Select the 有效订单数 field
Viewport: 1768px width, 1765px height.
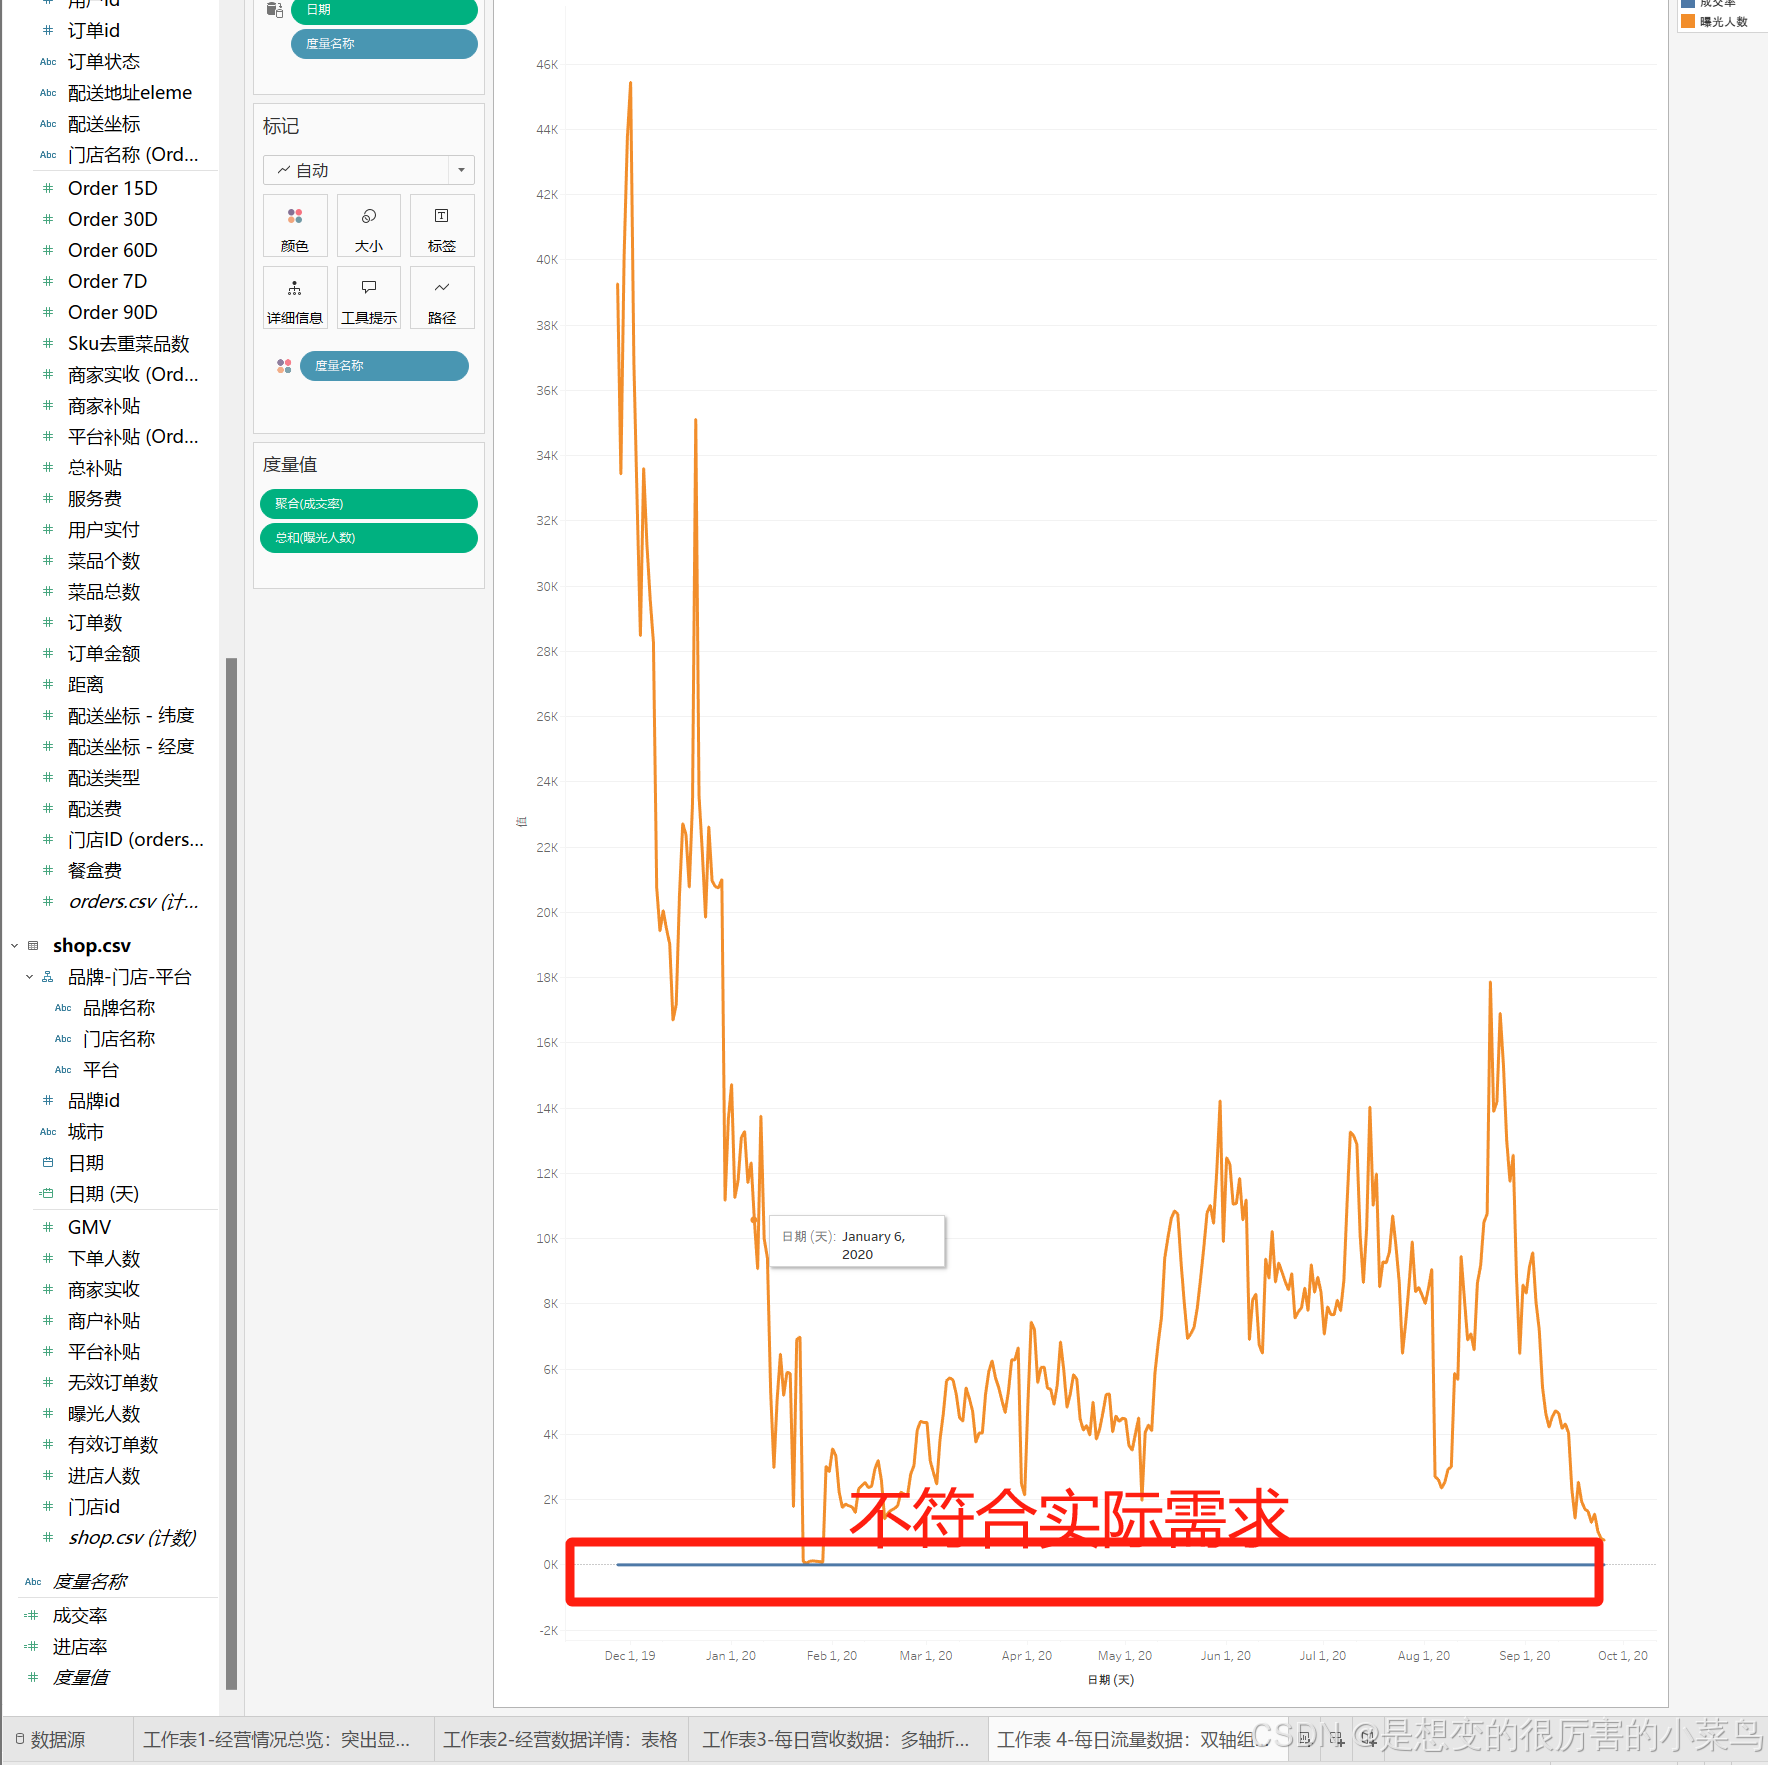pyautogui.click(x=113, y=1445)
